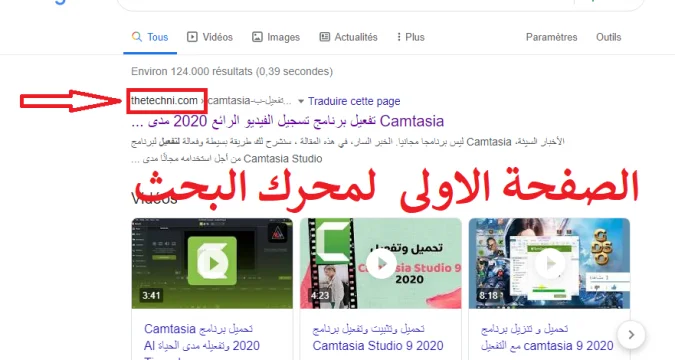
Task: Open camtasia 9 2020 video title link
Action: 547,337
